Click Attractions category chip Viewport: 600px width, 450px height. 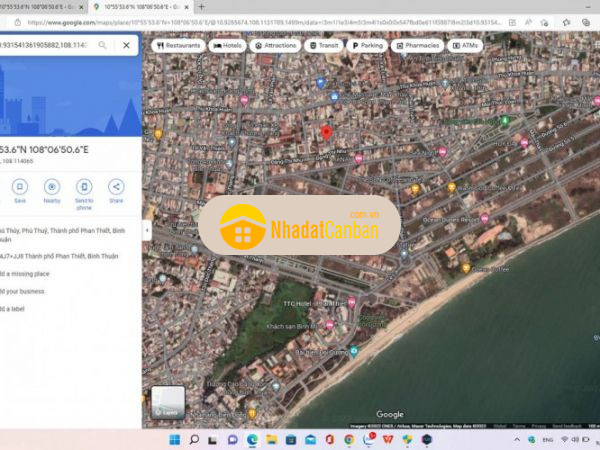[275, 45]
